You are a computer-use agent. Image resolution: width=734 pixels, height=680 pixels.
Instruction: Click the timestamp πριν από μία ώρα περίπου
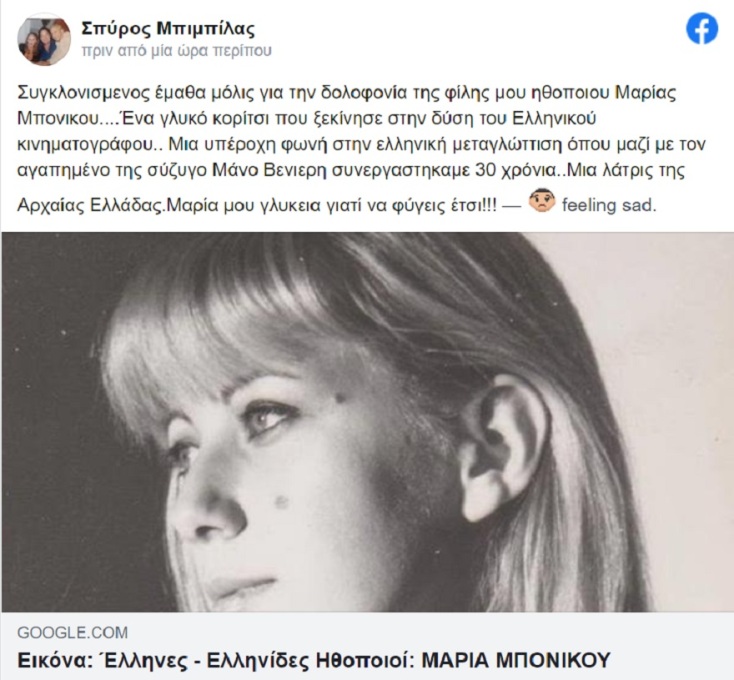click(176, 51)
